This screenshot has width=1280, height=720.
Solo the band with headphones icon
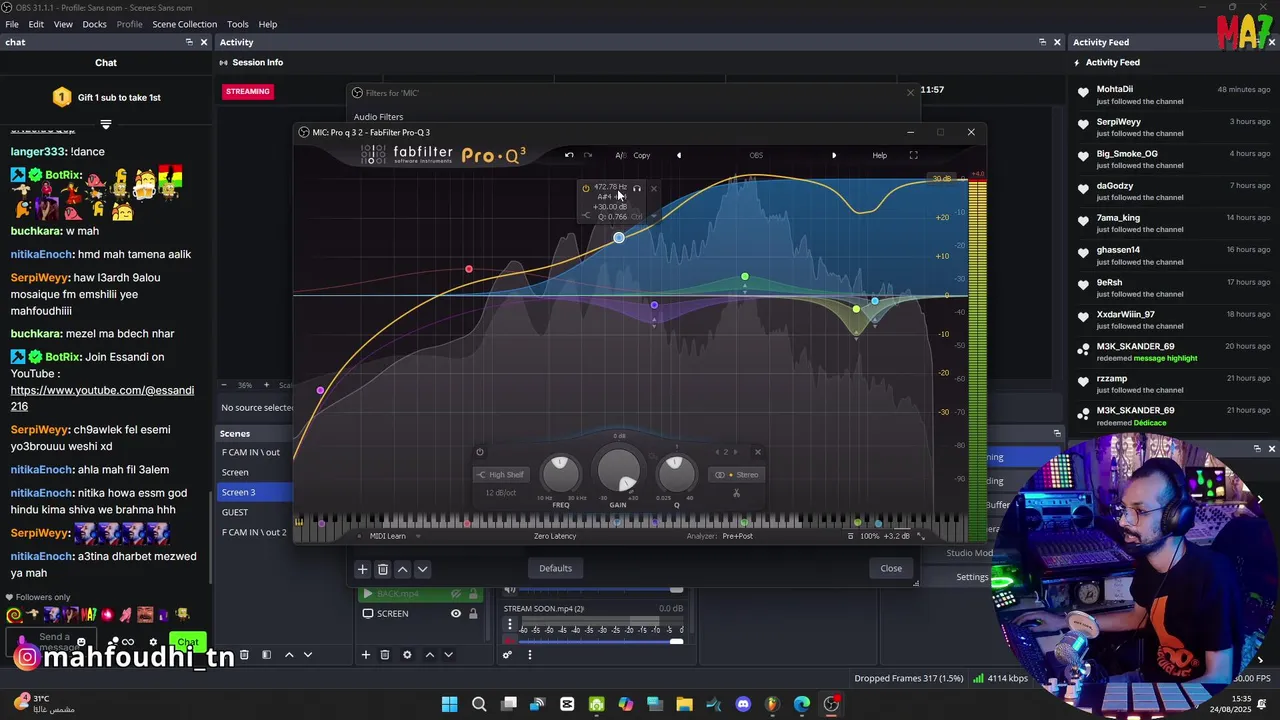637,188
